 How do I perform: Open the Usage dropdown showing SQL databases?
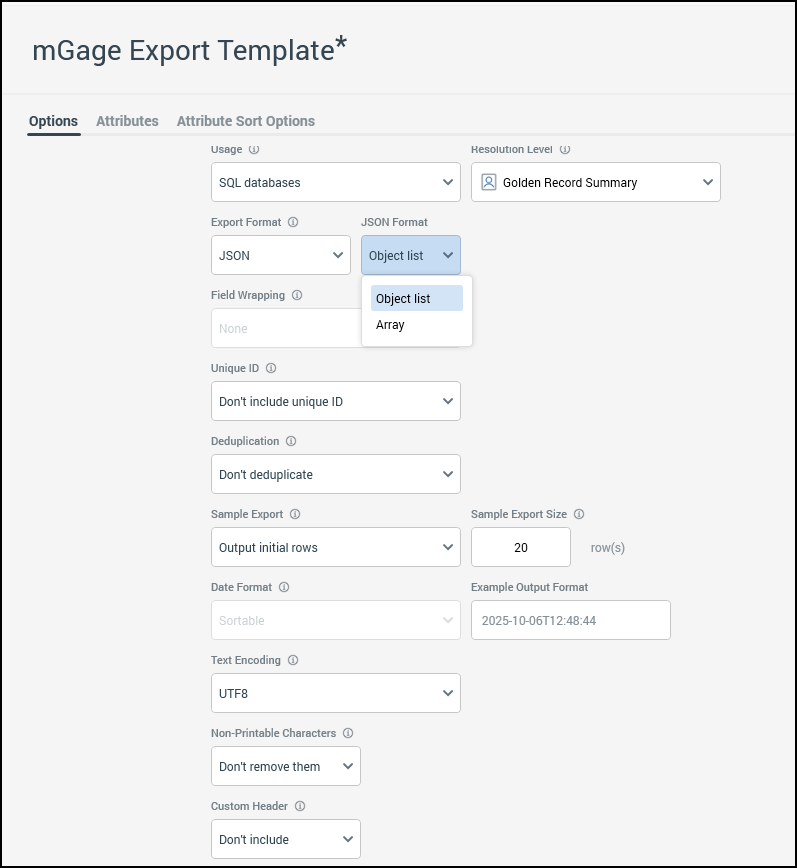tap(335, 182)
